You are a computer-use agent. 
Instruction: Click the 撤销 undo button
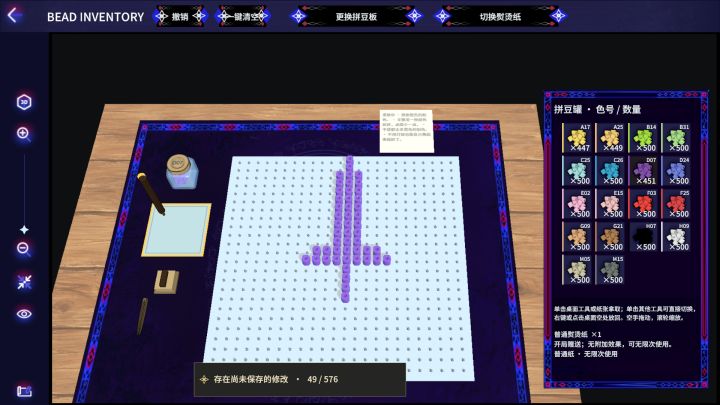pyautogui.click(x=180, y=17)
